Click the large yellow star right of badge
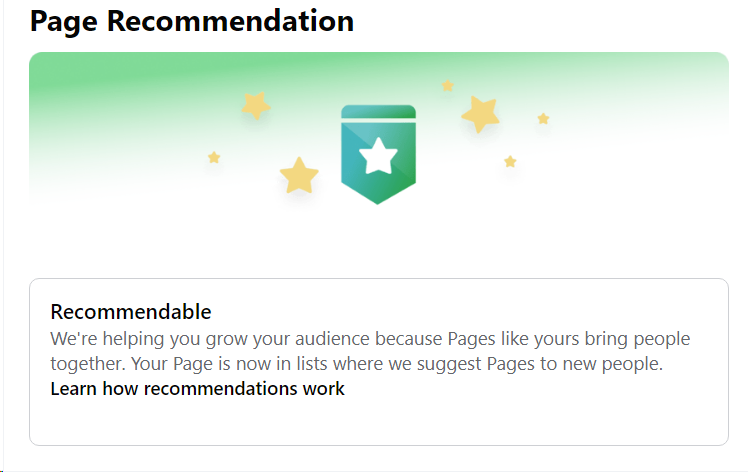The image size is (748, 472). click(x=481, y=114)
